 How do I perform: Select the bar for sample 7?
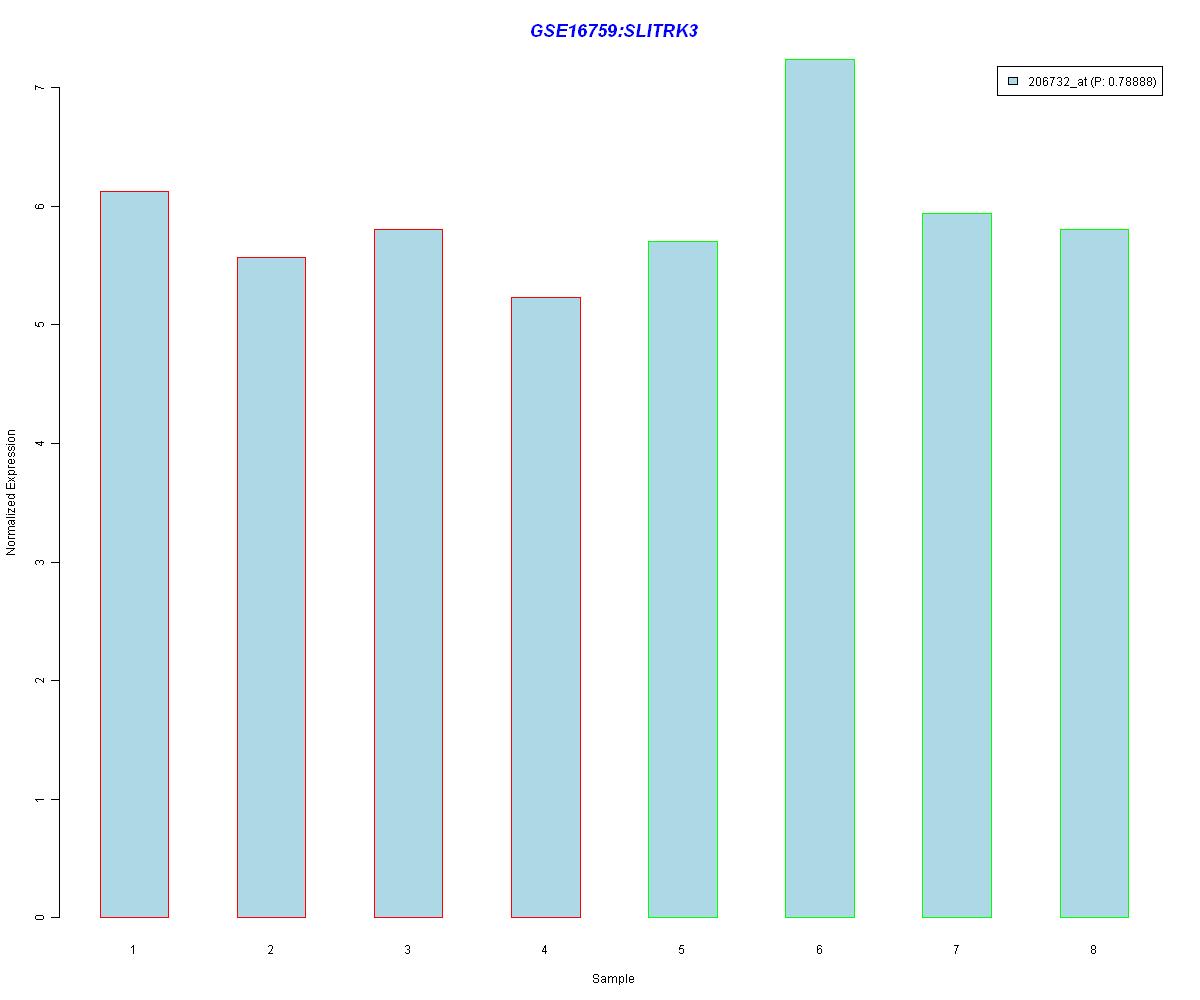tap(957, 565)
